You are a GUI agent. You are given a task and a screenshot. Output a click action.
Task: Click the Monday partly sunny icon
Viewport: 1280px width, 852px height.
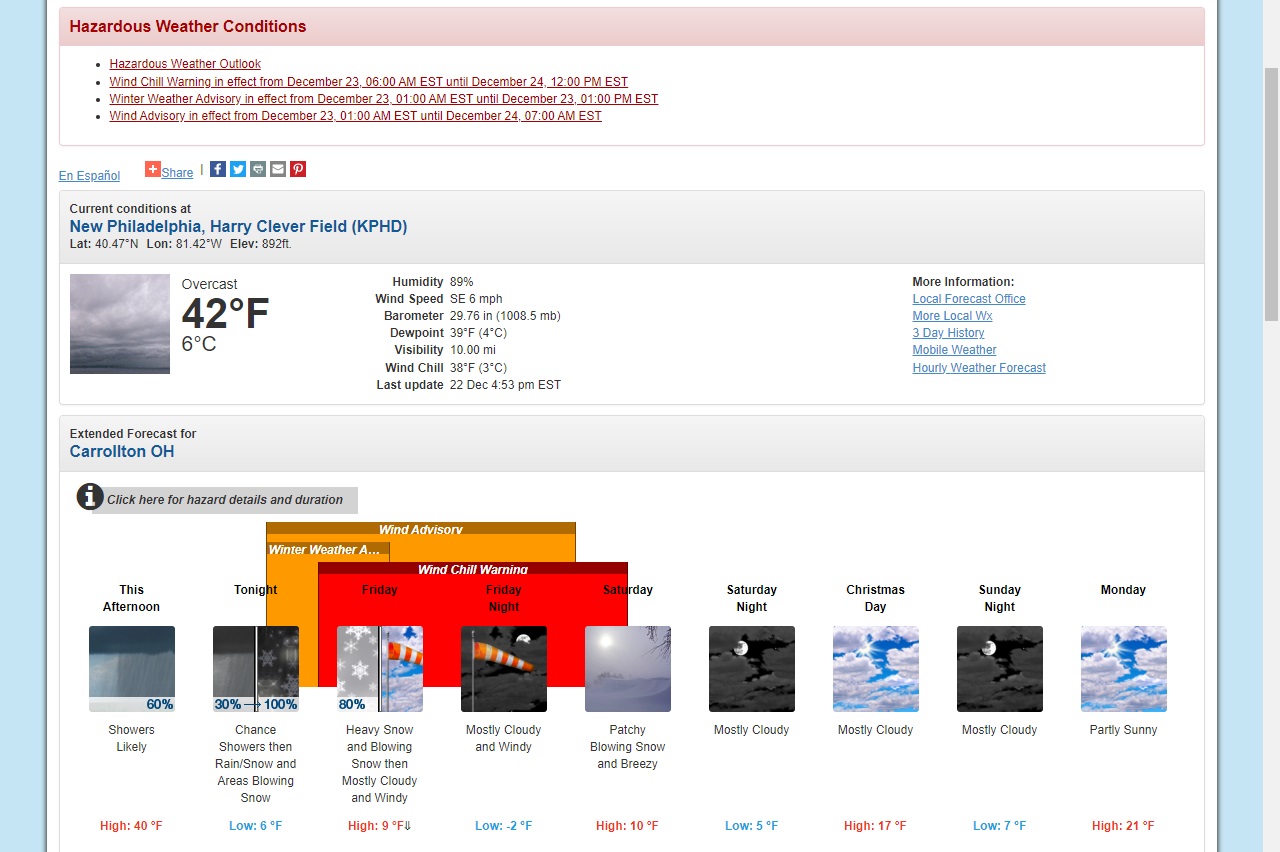(x=1124, y=669)
